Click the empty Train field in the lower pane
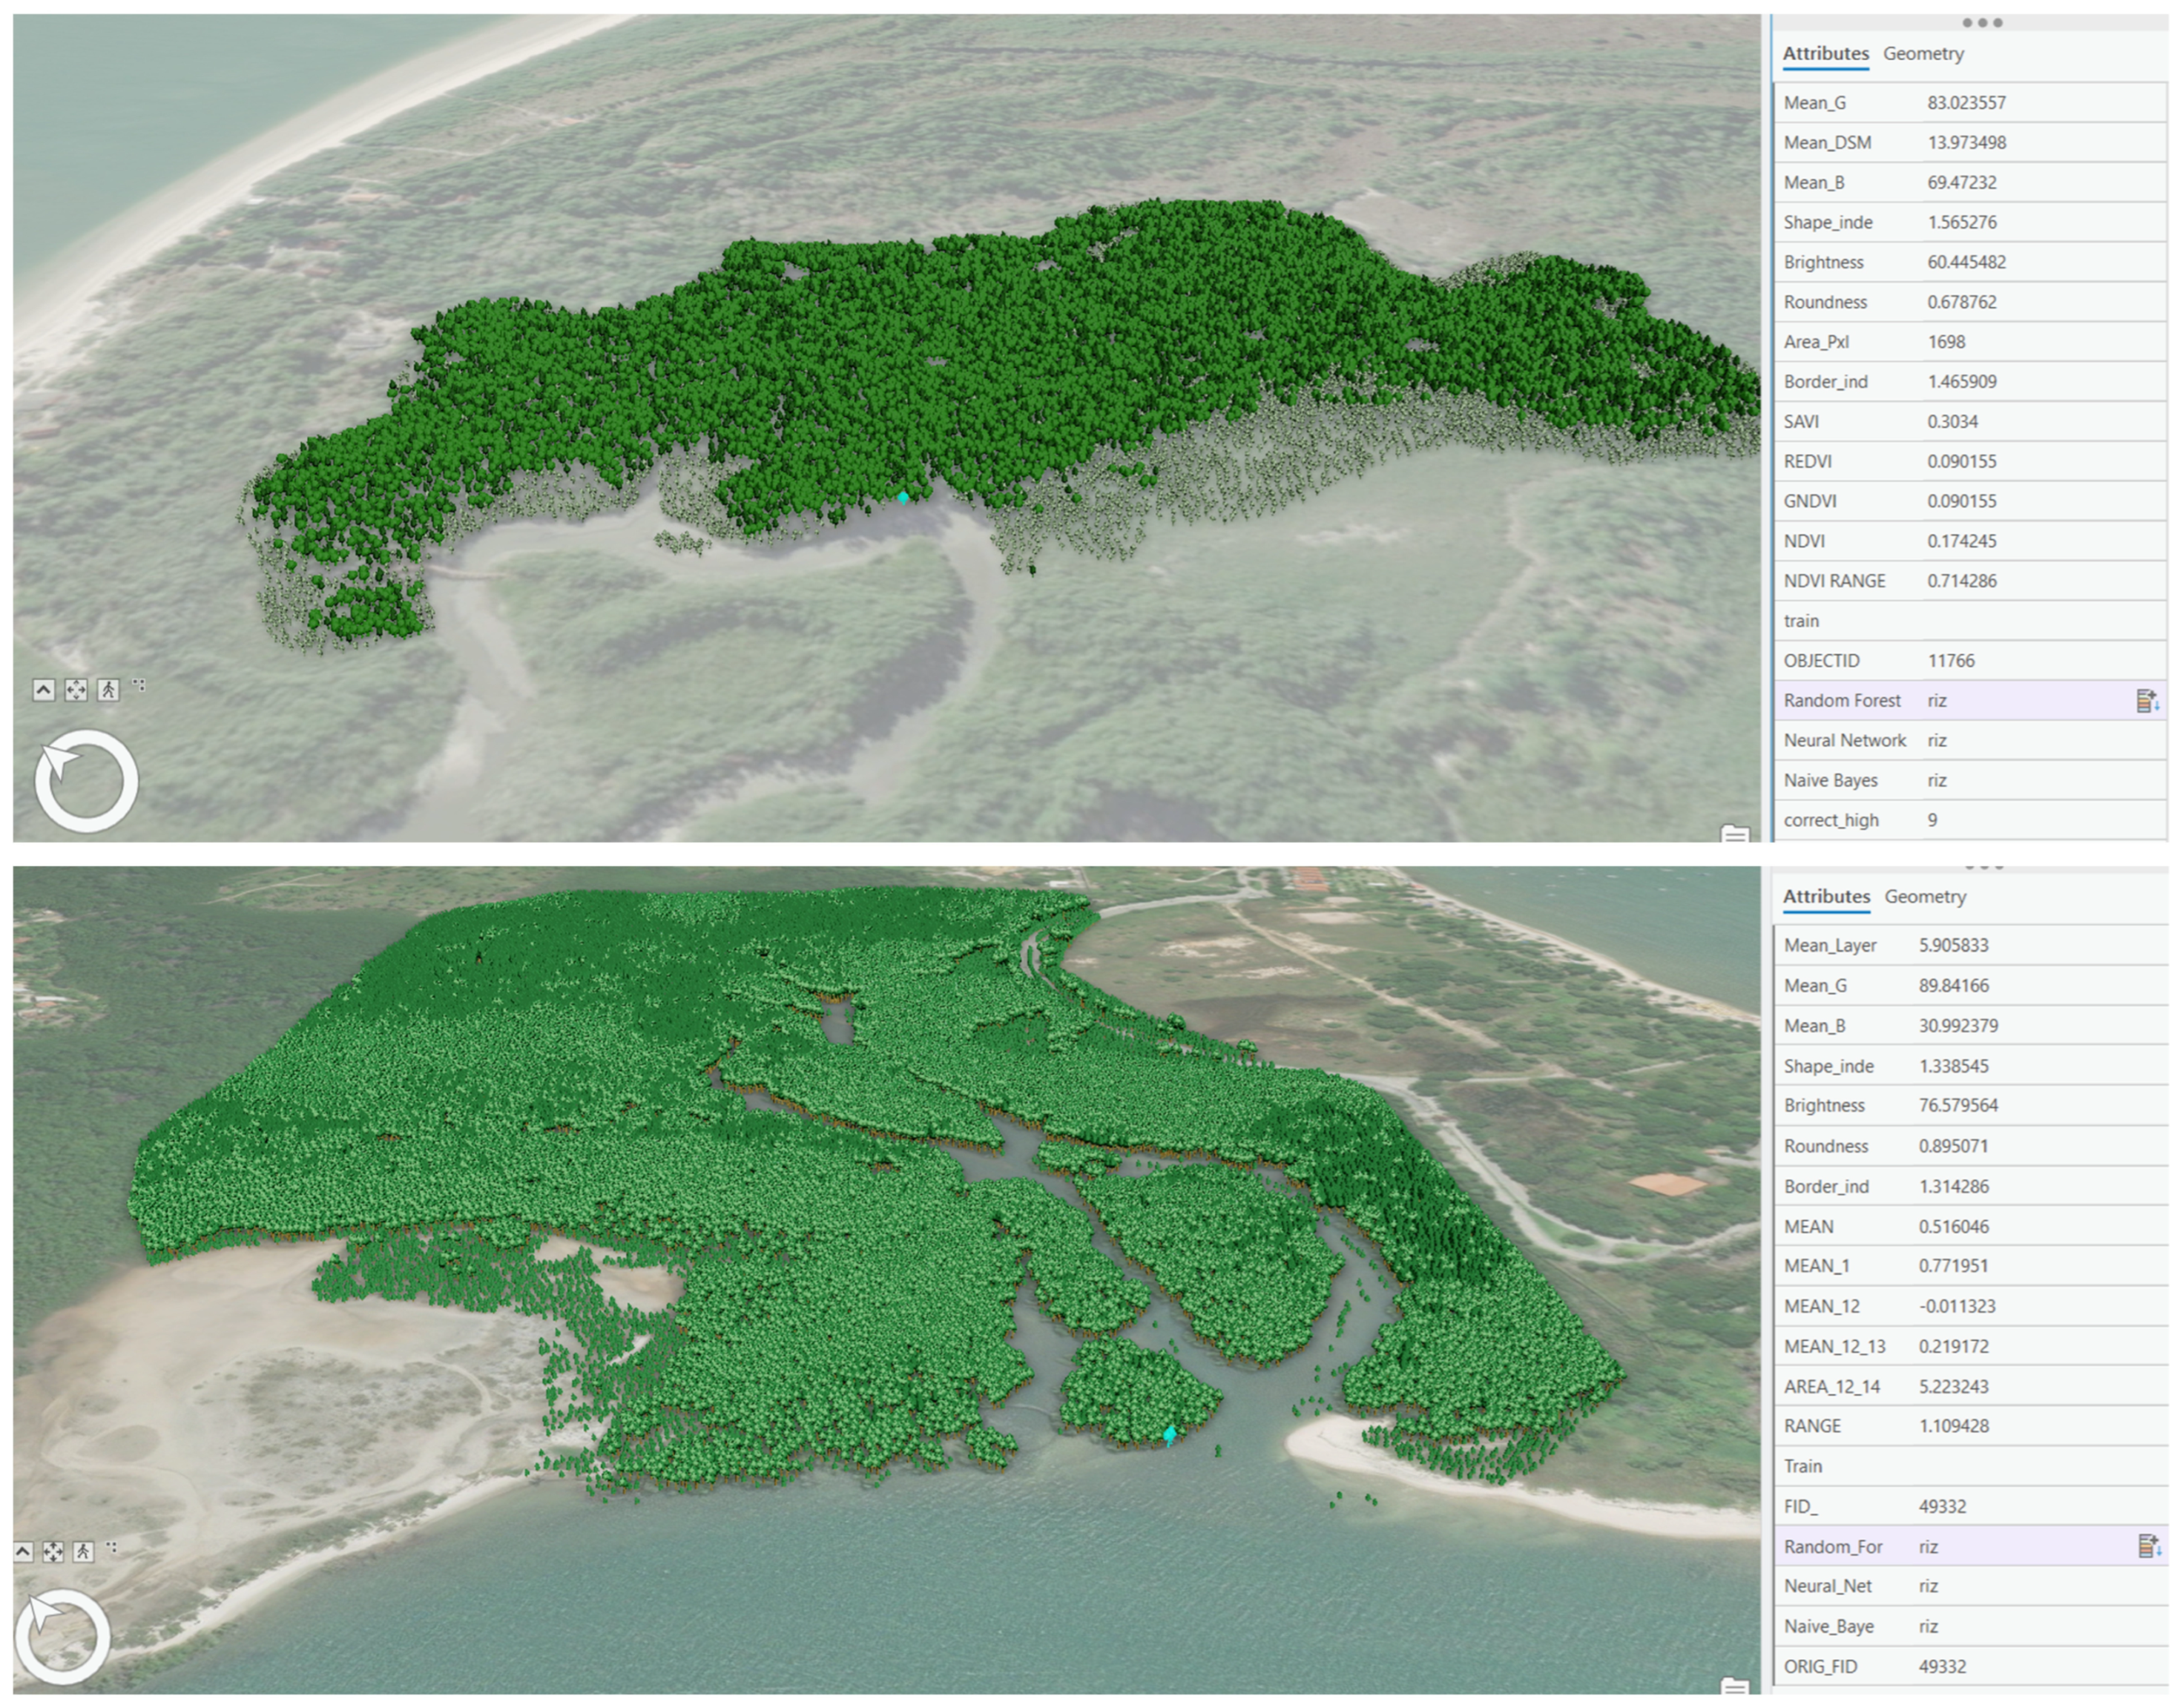The image size is (2183, 1708). (2040, 1466)
